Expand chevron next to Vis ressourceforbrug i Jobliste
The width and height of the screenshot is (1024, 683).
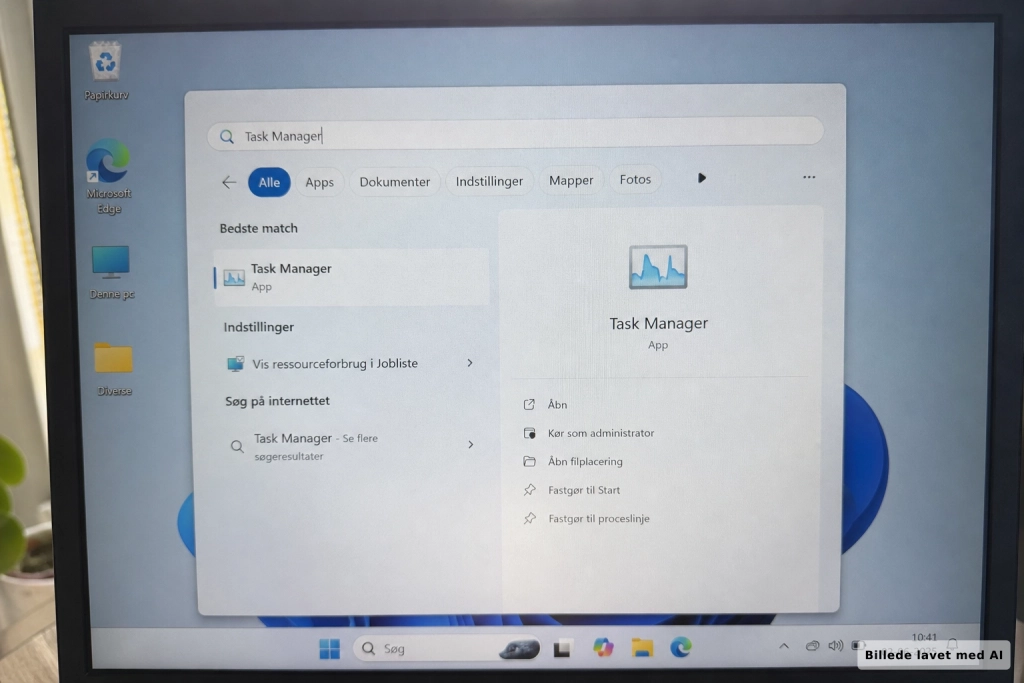(470, 363)
